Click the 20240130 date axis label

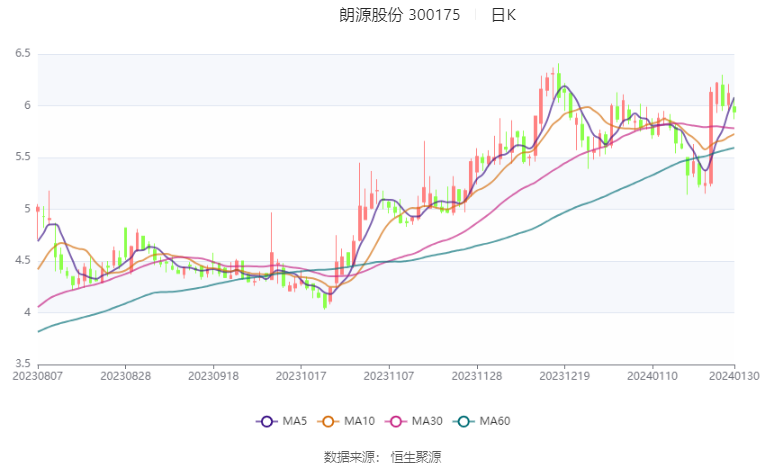pyautogui.click(x=734, y=376)
